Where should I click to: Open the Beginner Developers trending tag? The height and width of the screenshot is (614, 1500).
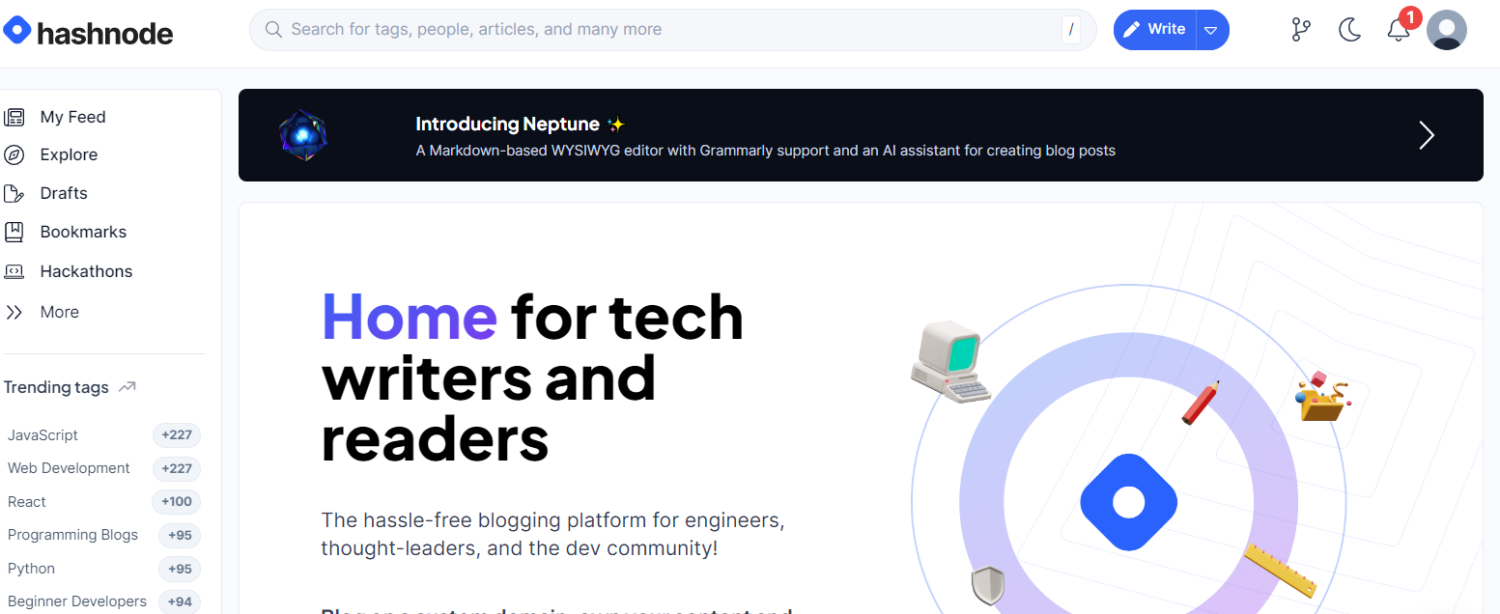(77, 601)
